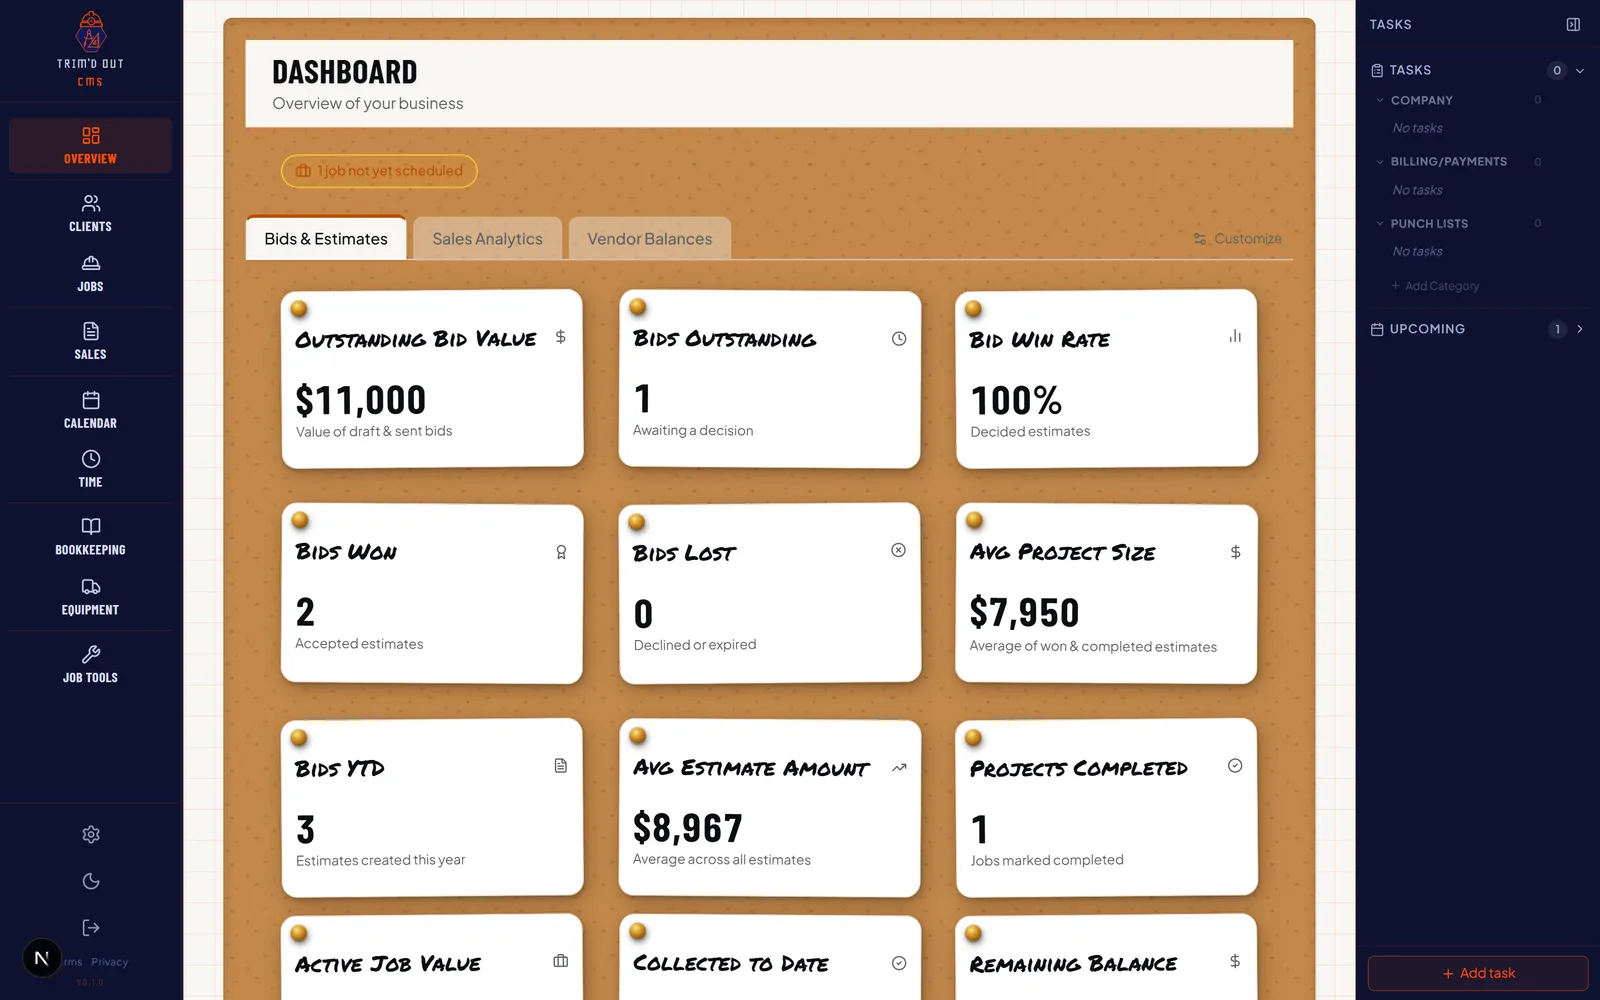Click the Upcoming count badge showing 1
The width and height of the screenshot is (1600, 1000).
(x=1557, y=329)
